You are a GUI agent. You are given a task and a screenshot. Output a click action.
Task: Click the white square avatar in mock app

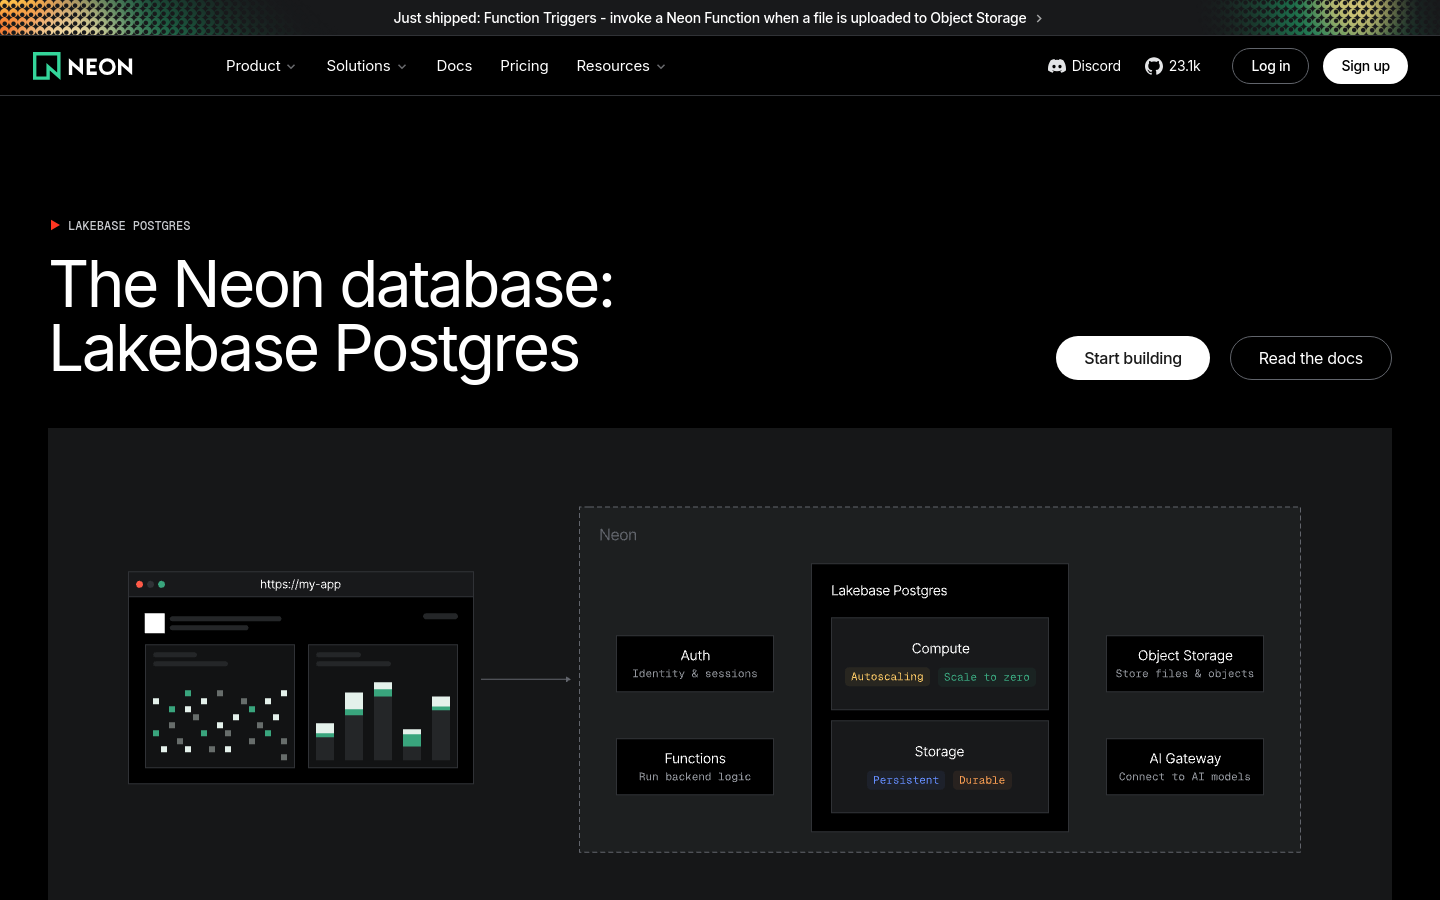pyautogui.click(x=155, y=623)
